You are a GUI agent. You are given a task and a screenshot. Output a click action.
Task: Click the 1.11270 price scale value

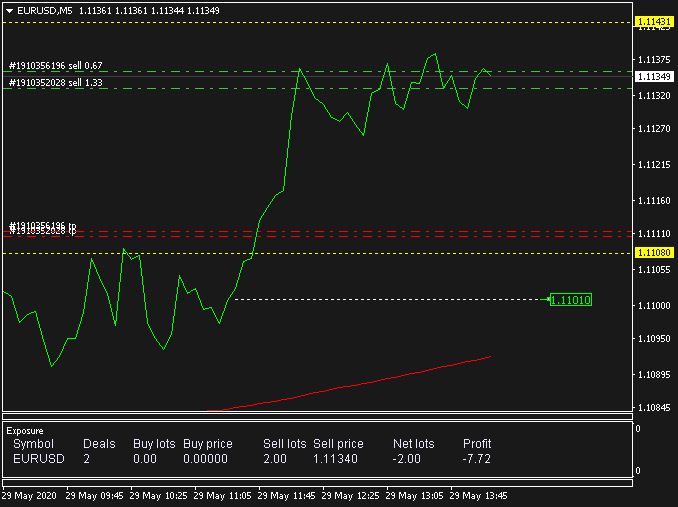click(654, 128)
